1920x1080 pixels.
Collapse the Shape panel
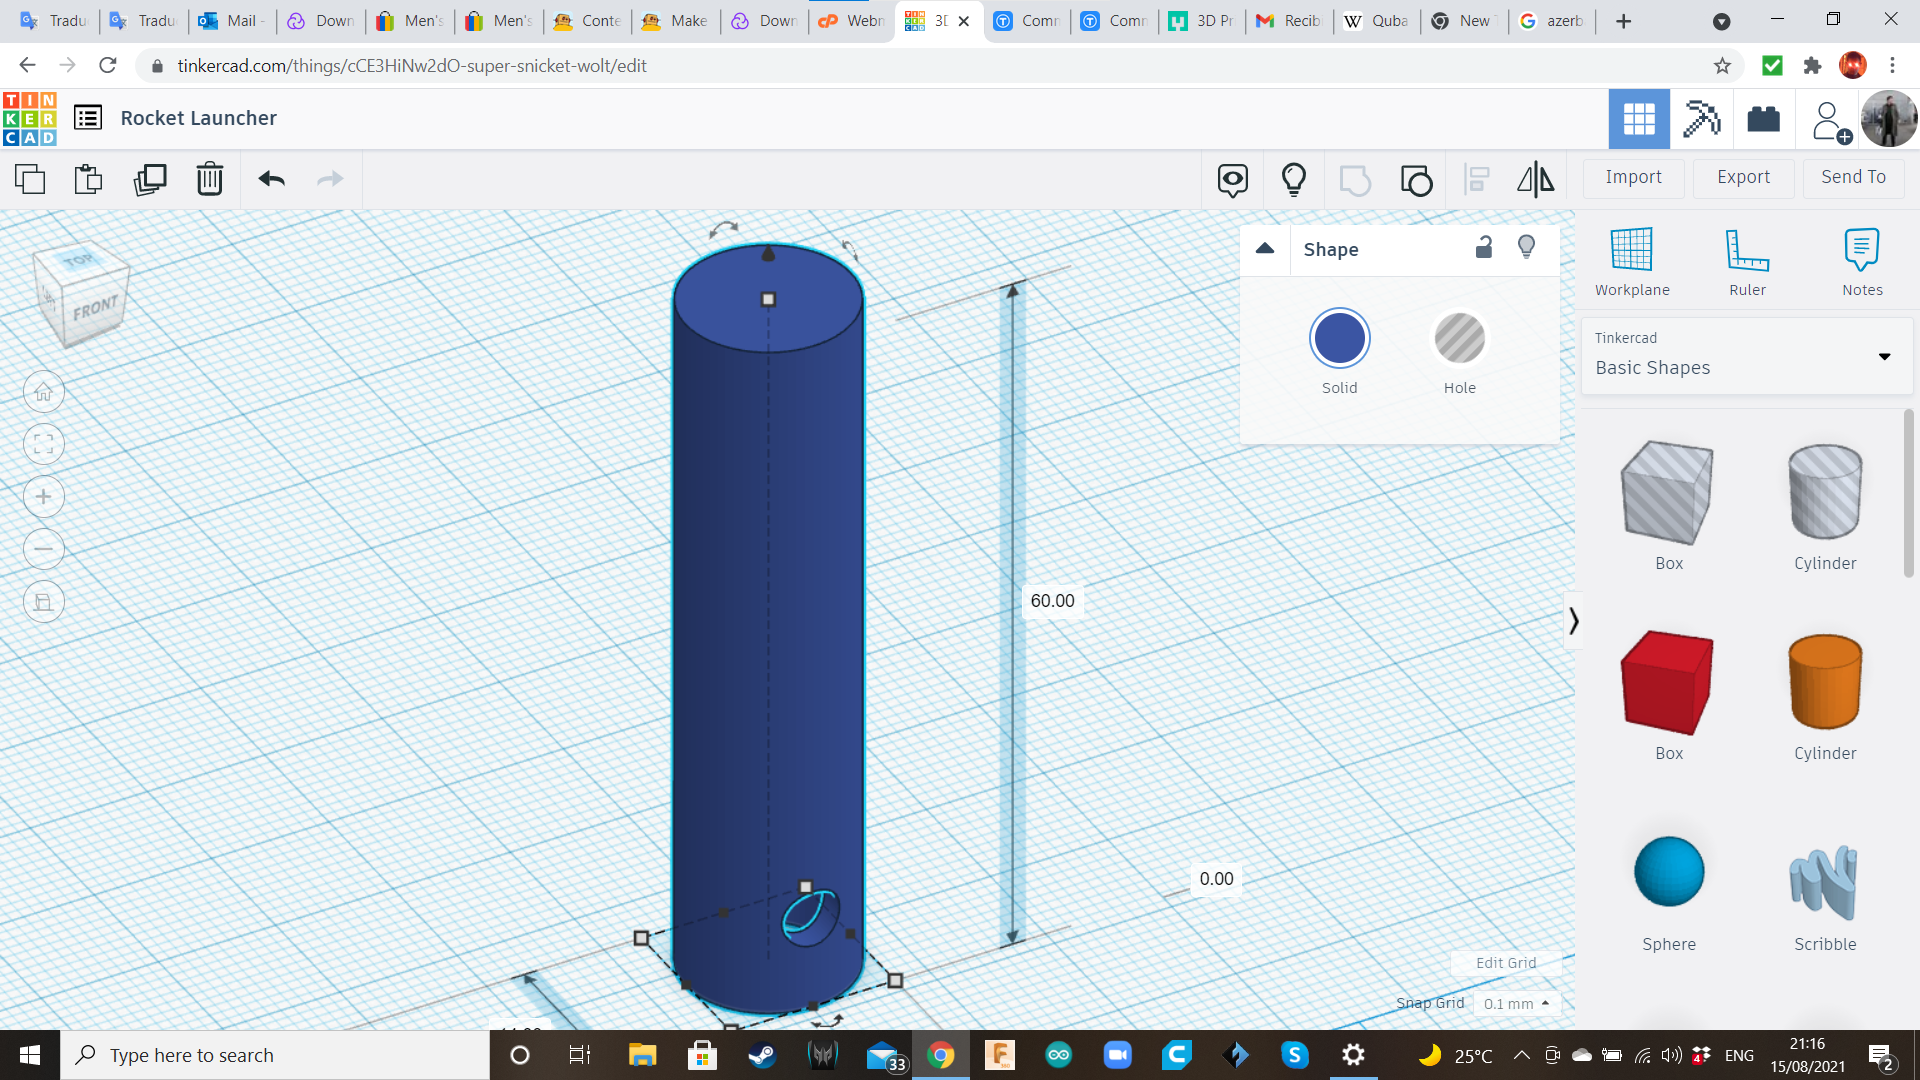point(1264,248)
